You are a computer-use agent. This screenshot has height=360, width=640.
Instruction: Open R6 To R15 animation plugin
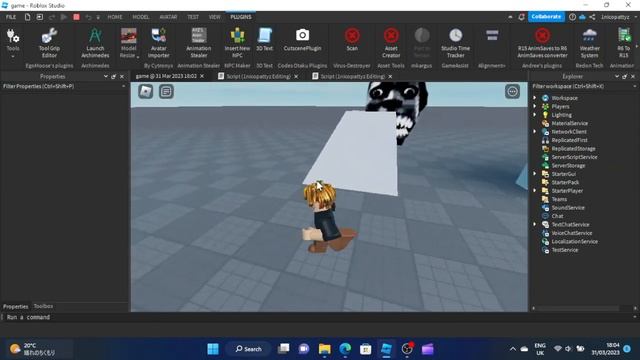pos(623,43)
